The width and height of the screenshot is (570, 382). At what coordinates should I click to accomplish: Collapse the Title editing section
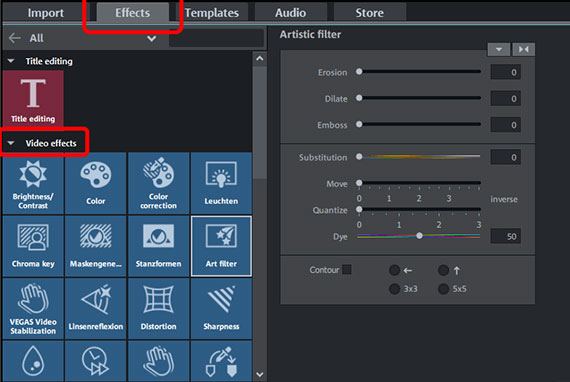tap(11, 61)
